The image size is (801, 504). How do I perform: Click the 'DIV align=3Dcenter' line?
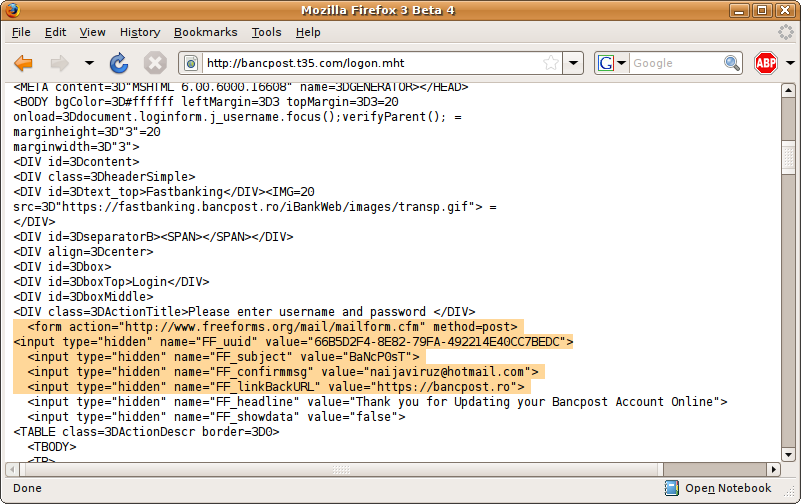83,252
